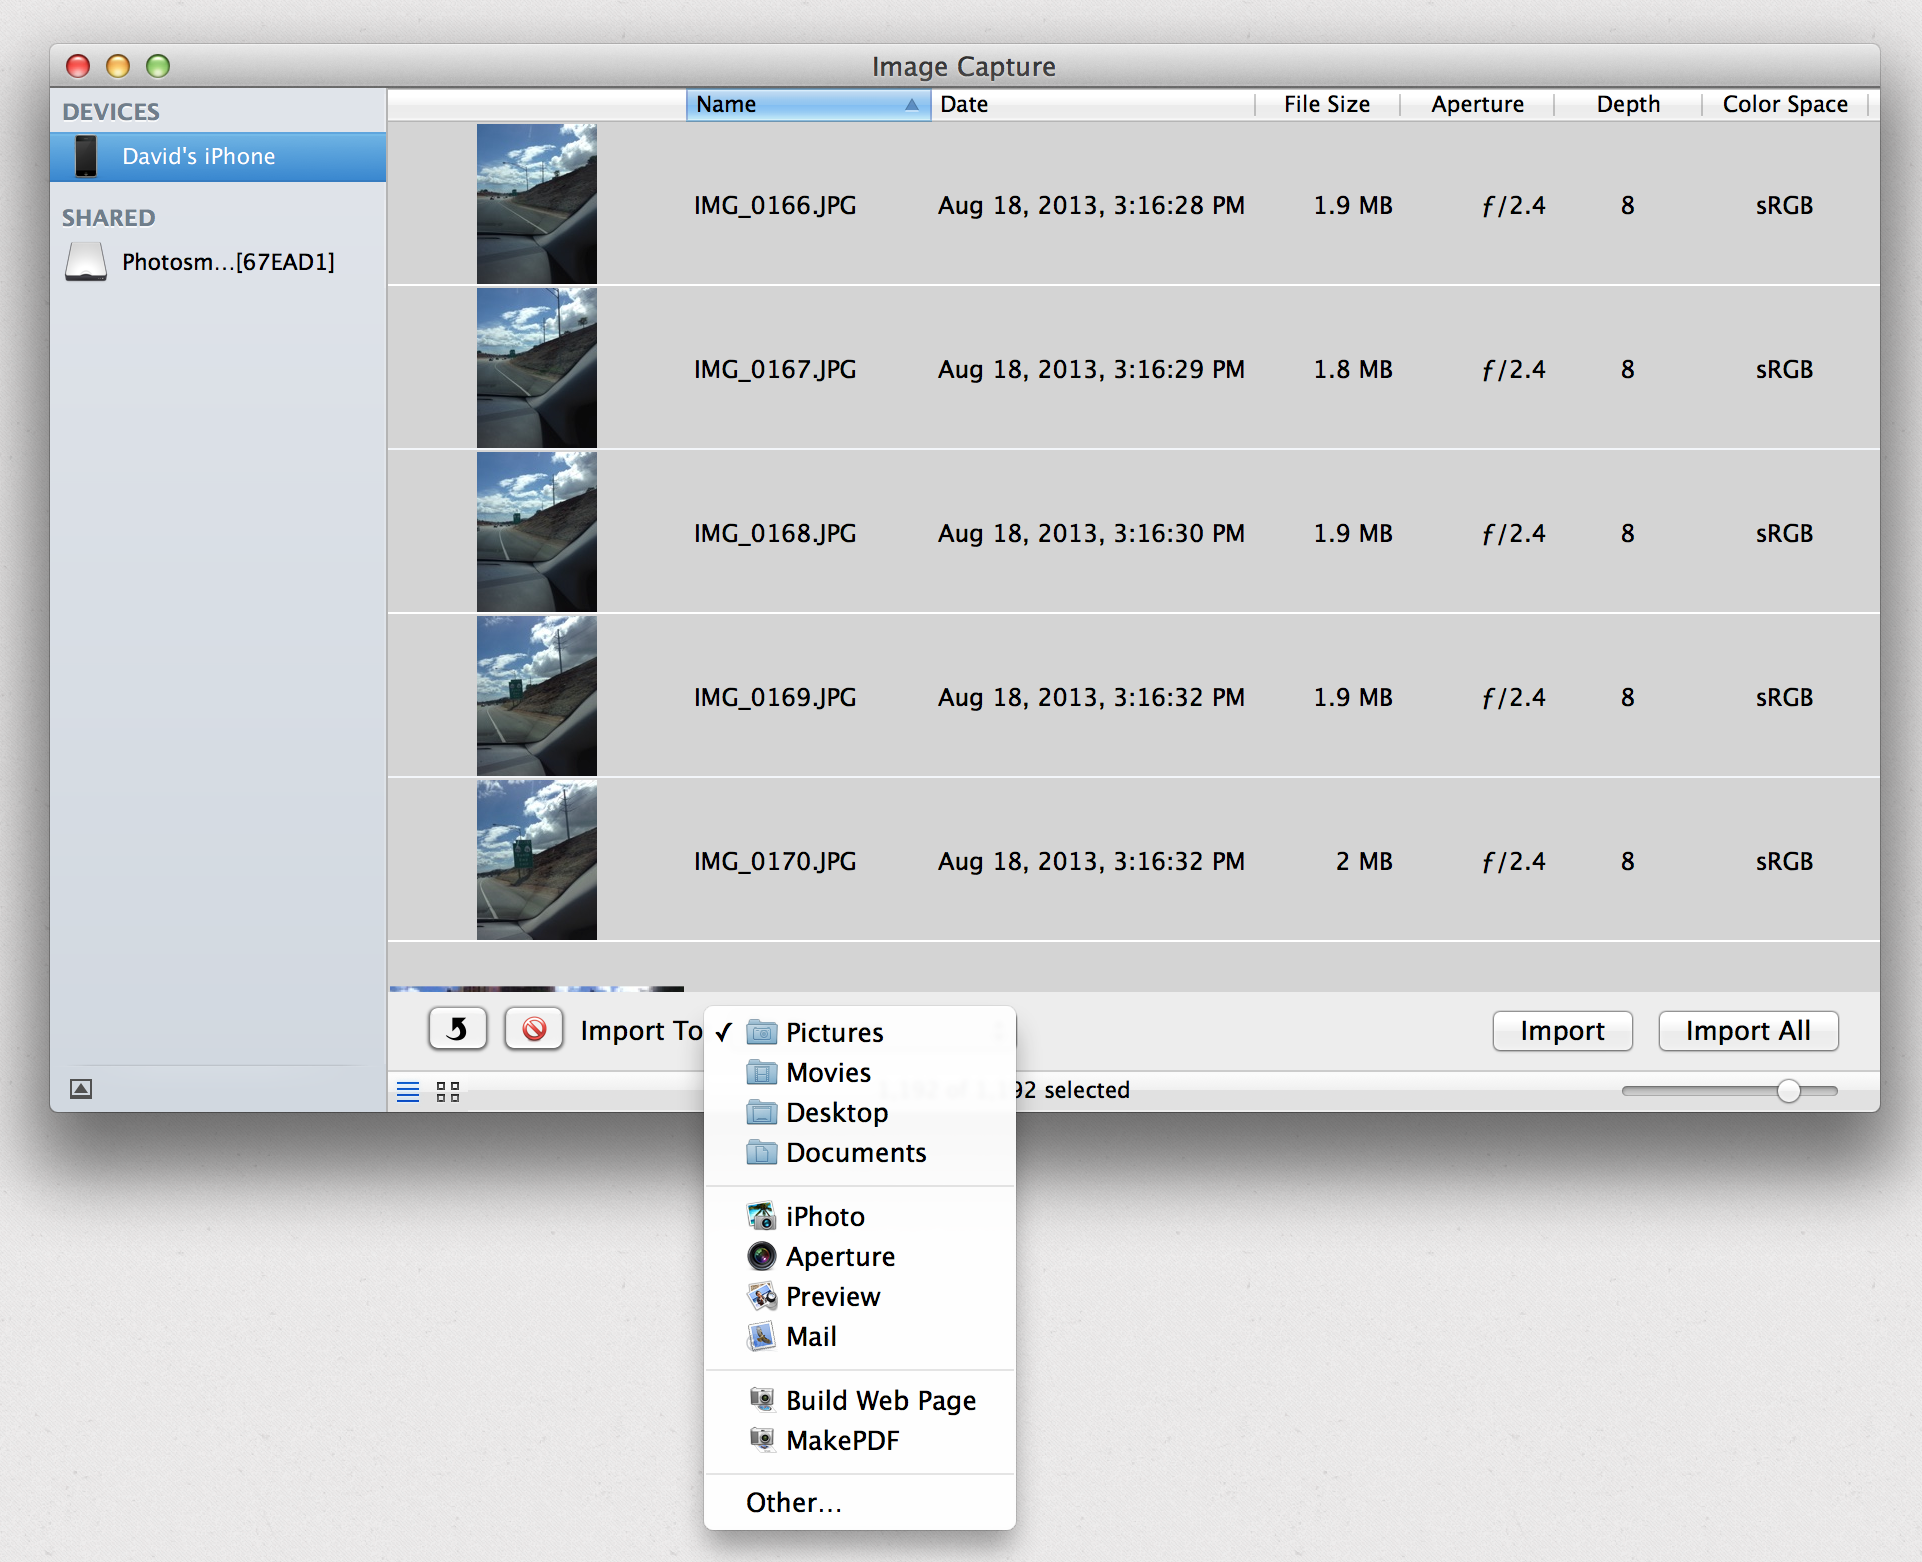Choose Movies folder in Import To menu
Image resolution: width=1922 pixels, height=1562 pixels.
[x=860, y=1072]
